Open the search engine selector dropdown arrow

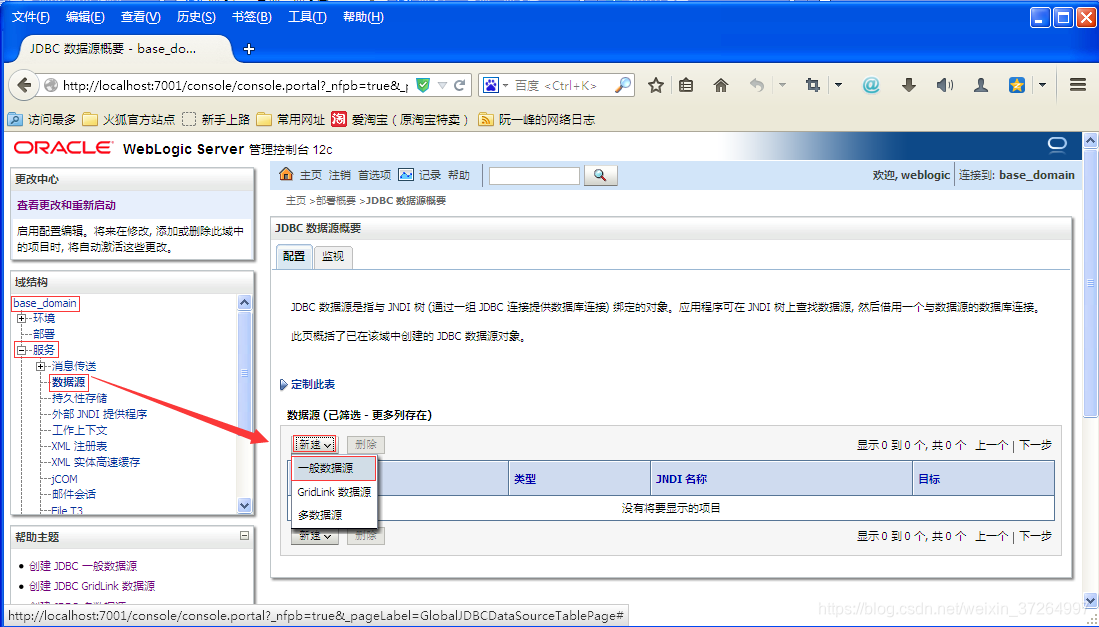pos(505,85)
